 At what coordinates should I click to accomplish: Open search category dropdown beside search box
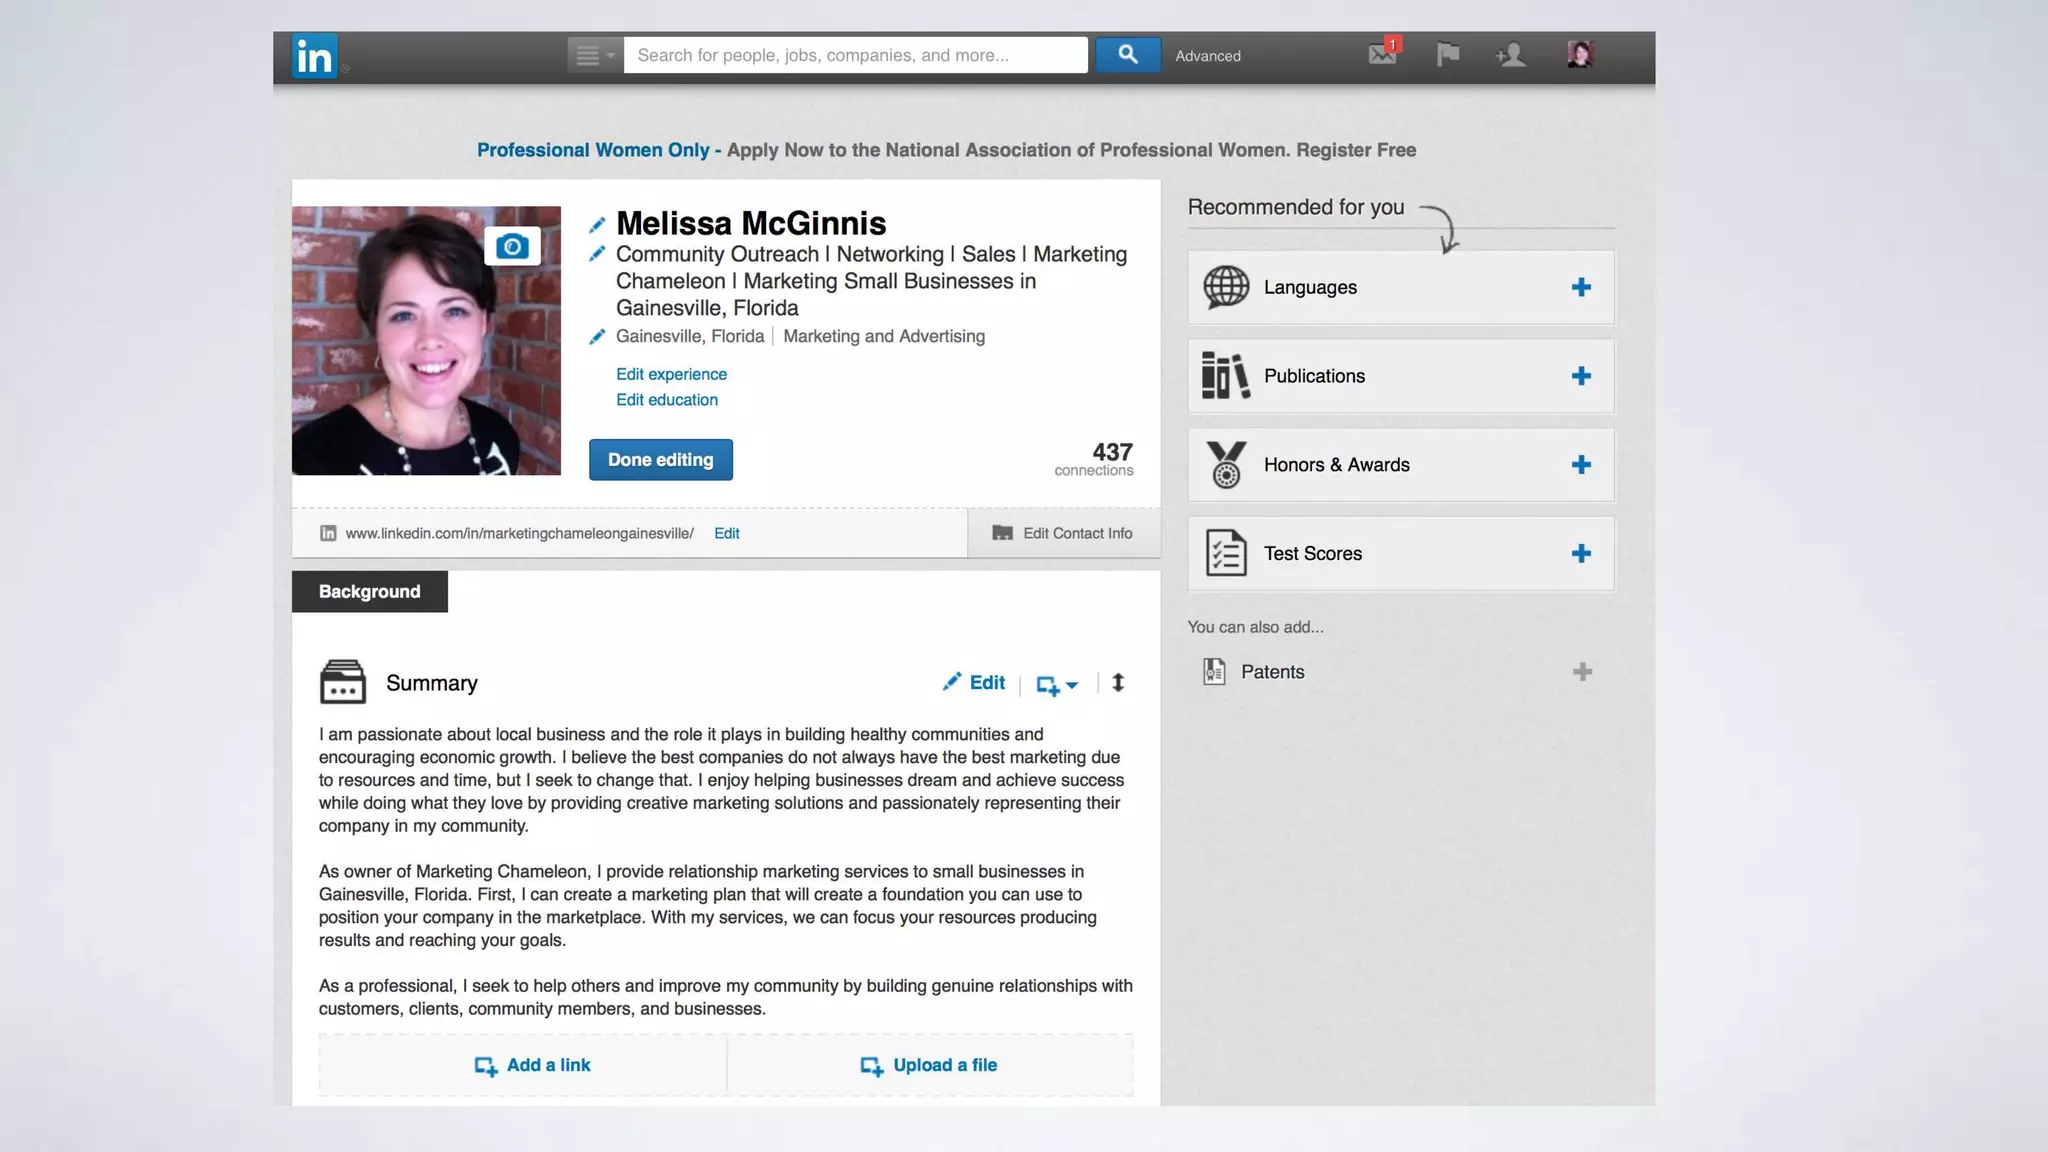(x=594, y=56)
